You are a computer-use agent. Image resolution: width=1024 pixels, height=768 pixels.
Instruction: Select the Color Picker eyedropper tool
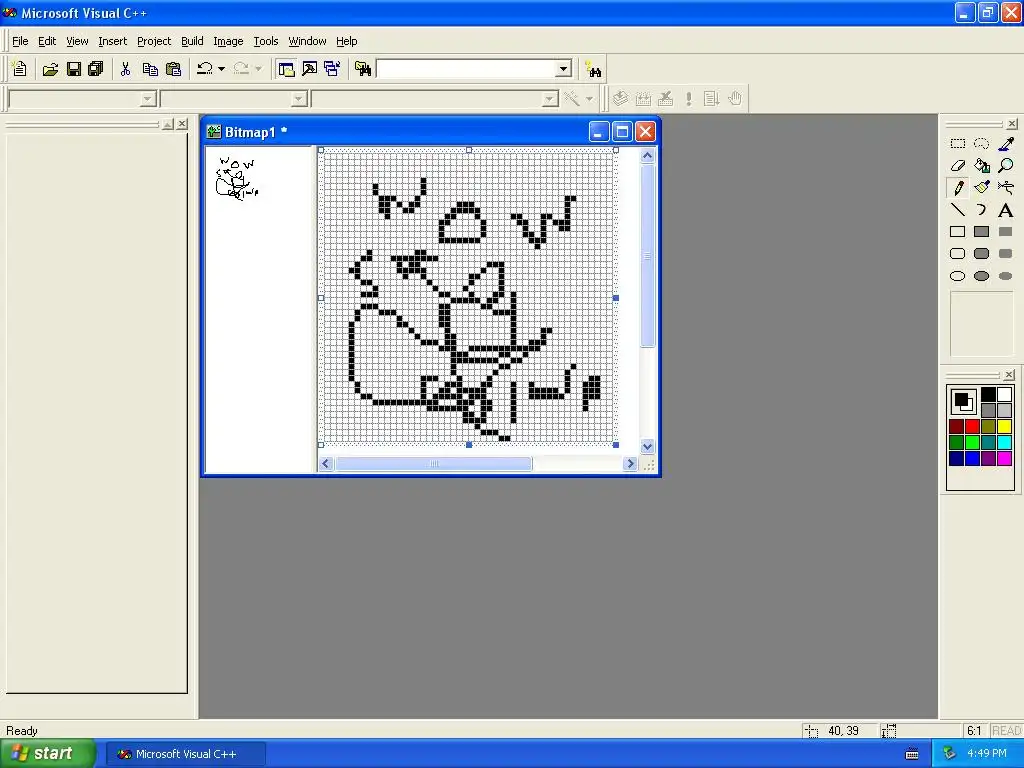[x=1006, y=144]
